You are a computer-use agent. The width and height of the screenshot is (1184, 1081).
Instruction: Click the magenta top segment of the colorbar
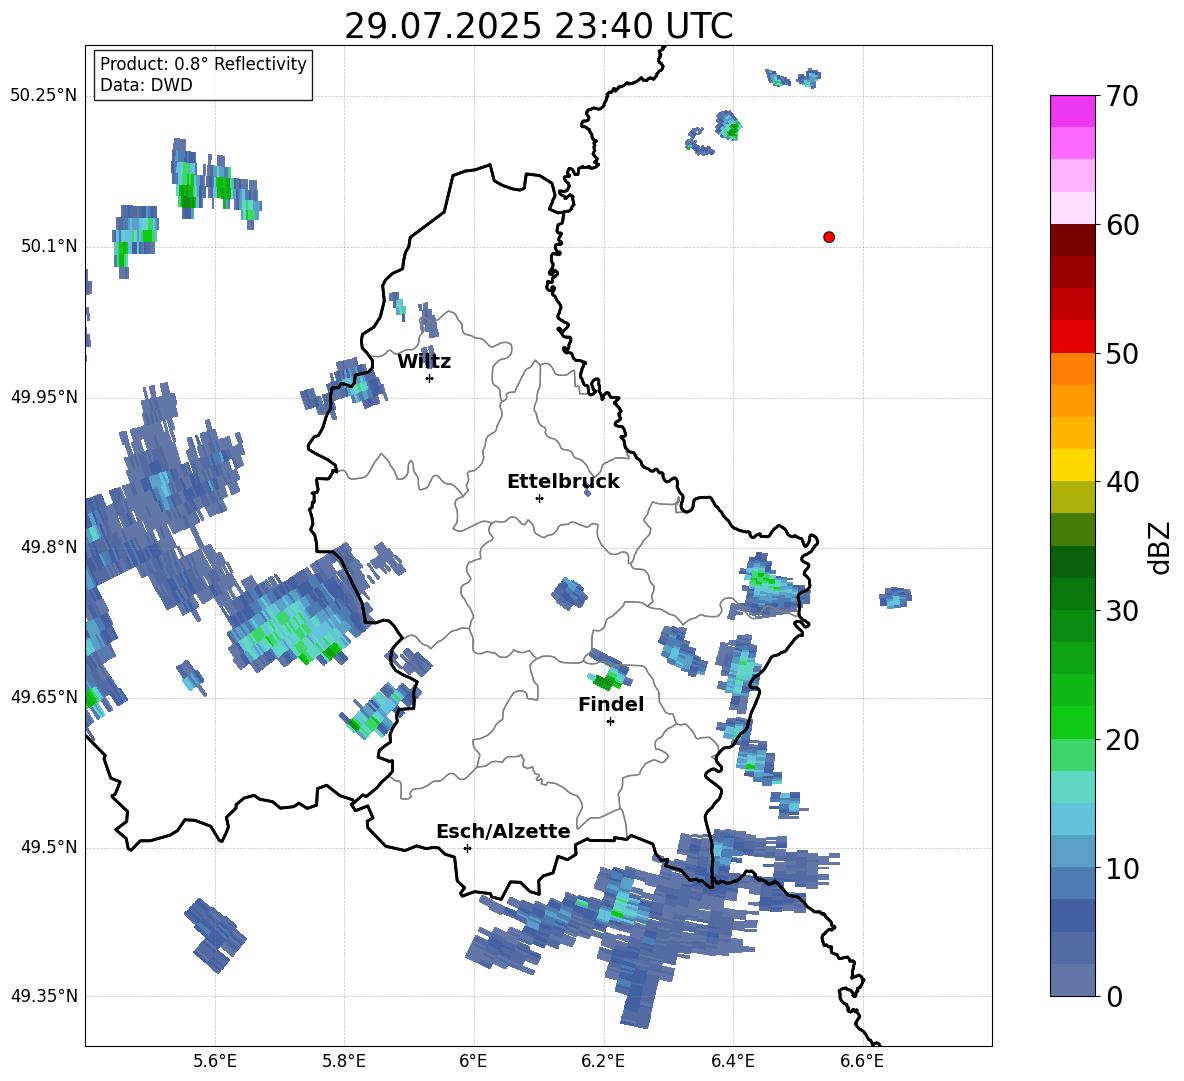point(1072,111)
